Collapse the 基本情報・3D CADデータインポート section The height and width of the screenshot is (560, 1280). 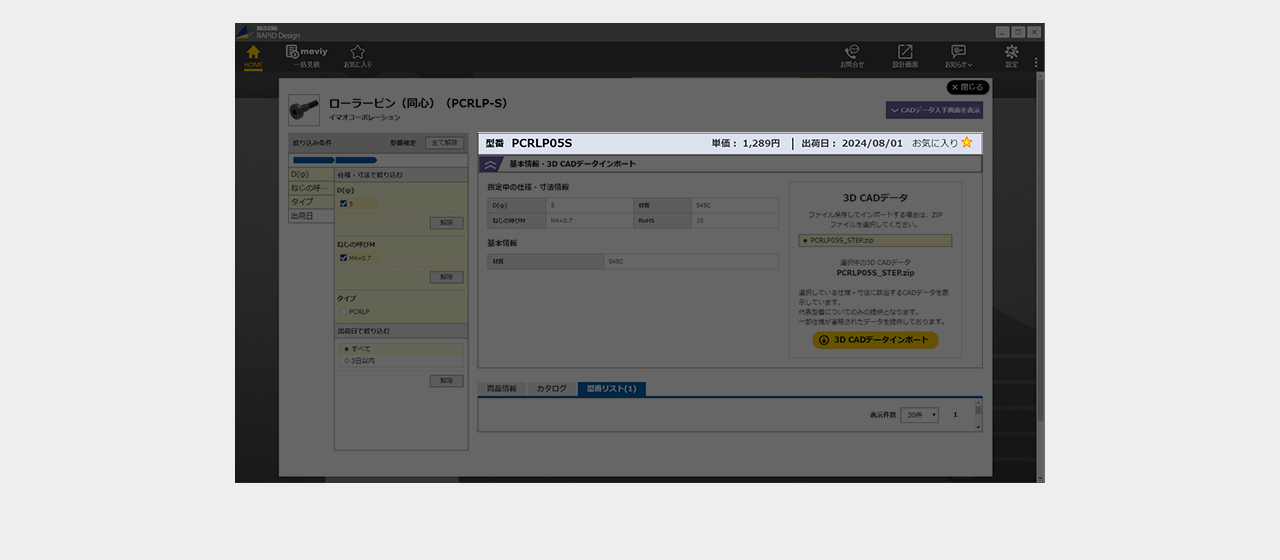pyautogui.click(x=491, y=164)
